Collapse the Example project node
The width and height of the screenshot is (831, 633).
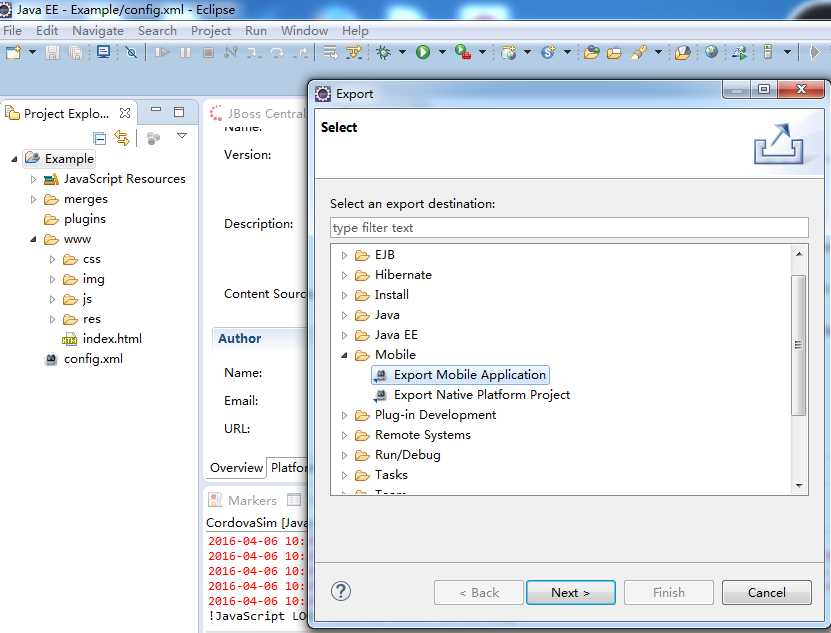coord(14,159)
